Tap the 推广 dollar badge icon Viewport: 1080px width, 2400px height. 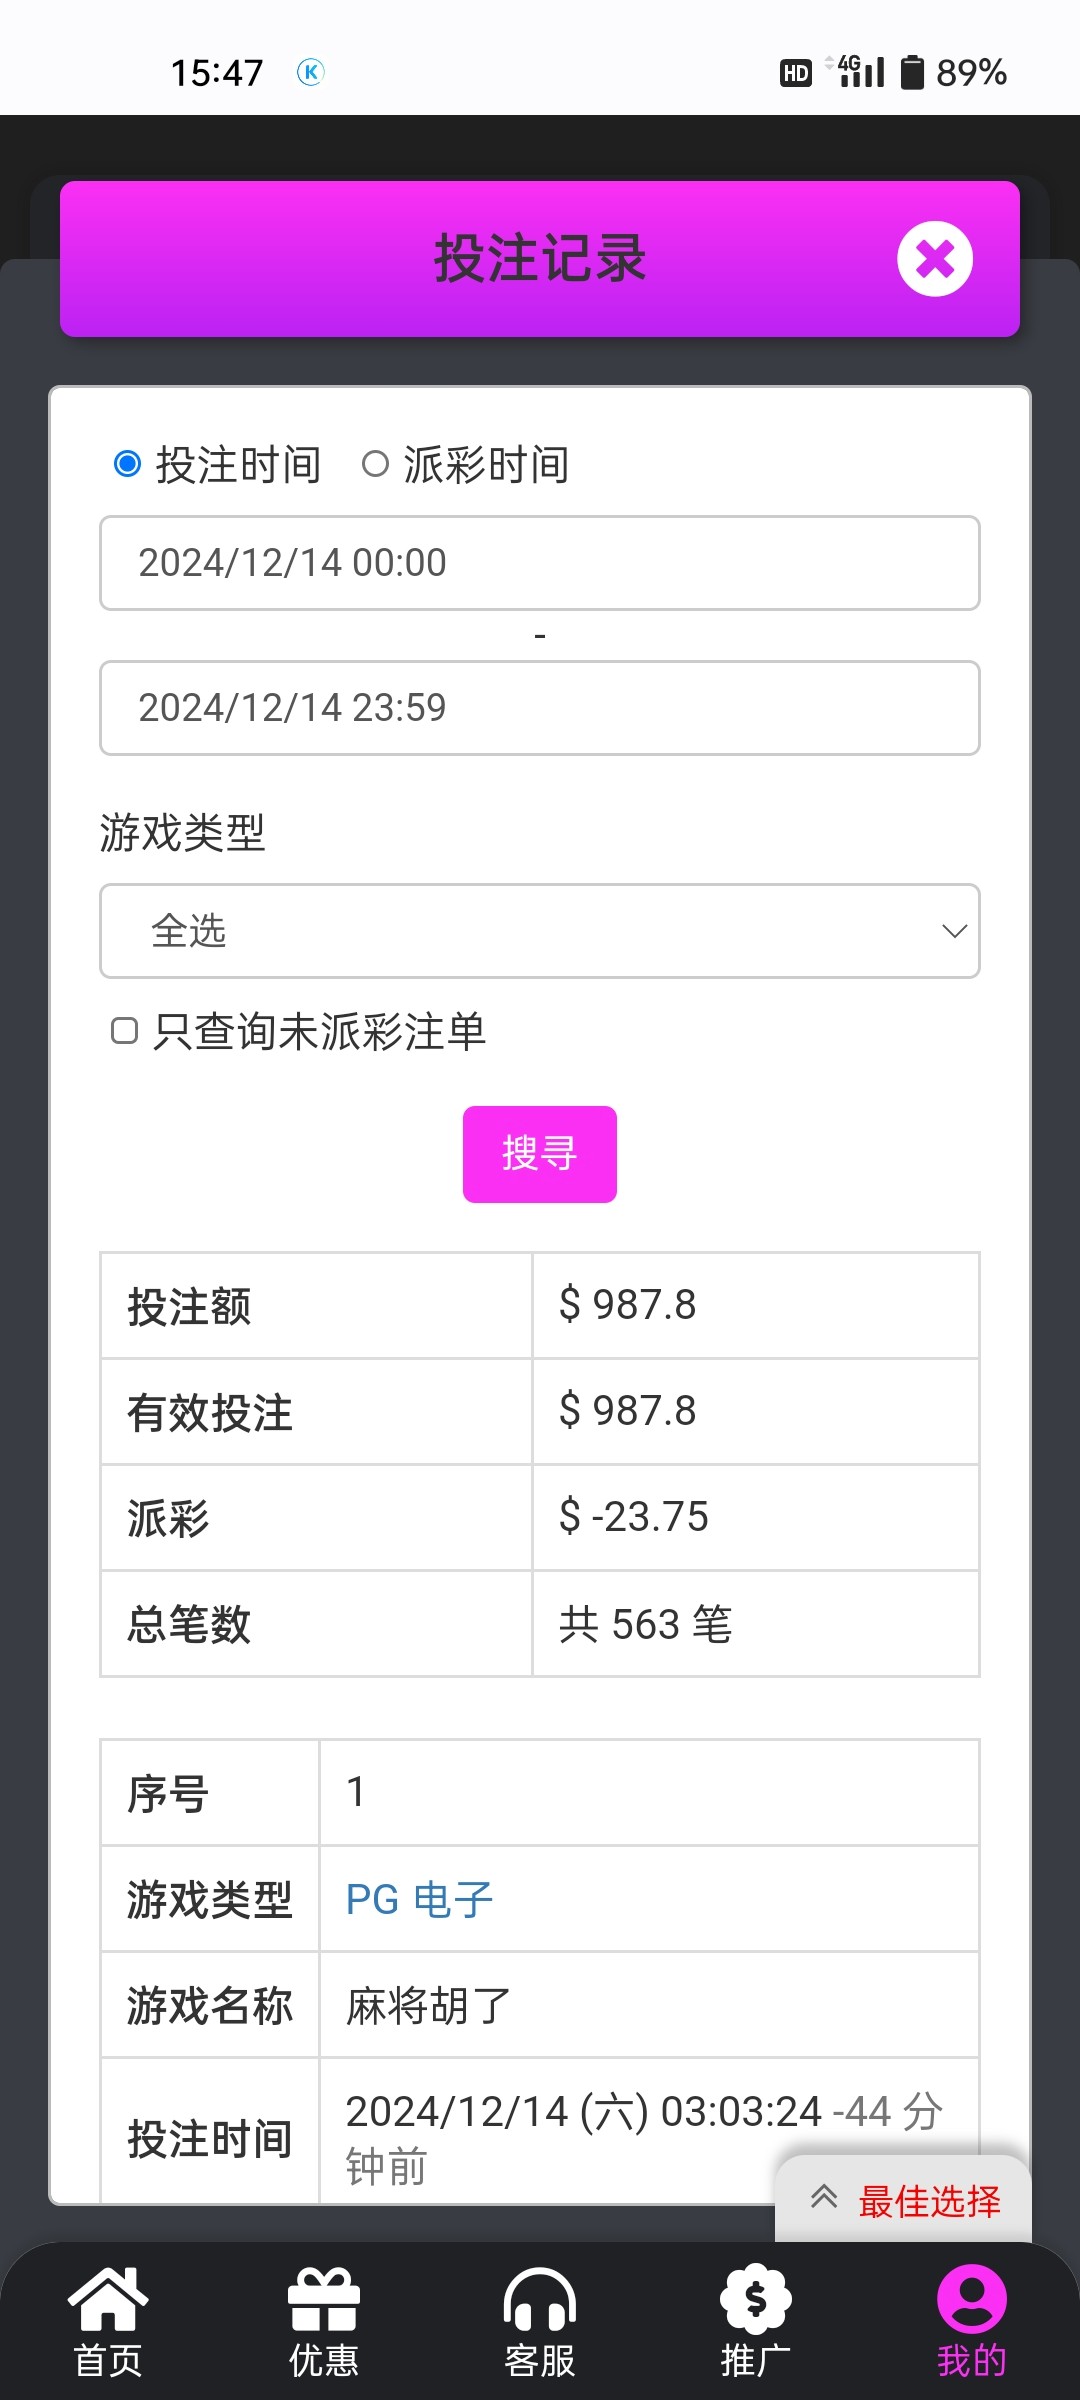click(755, 2300)
